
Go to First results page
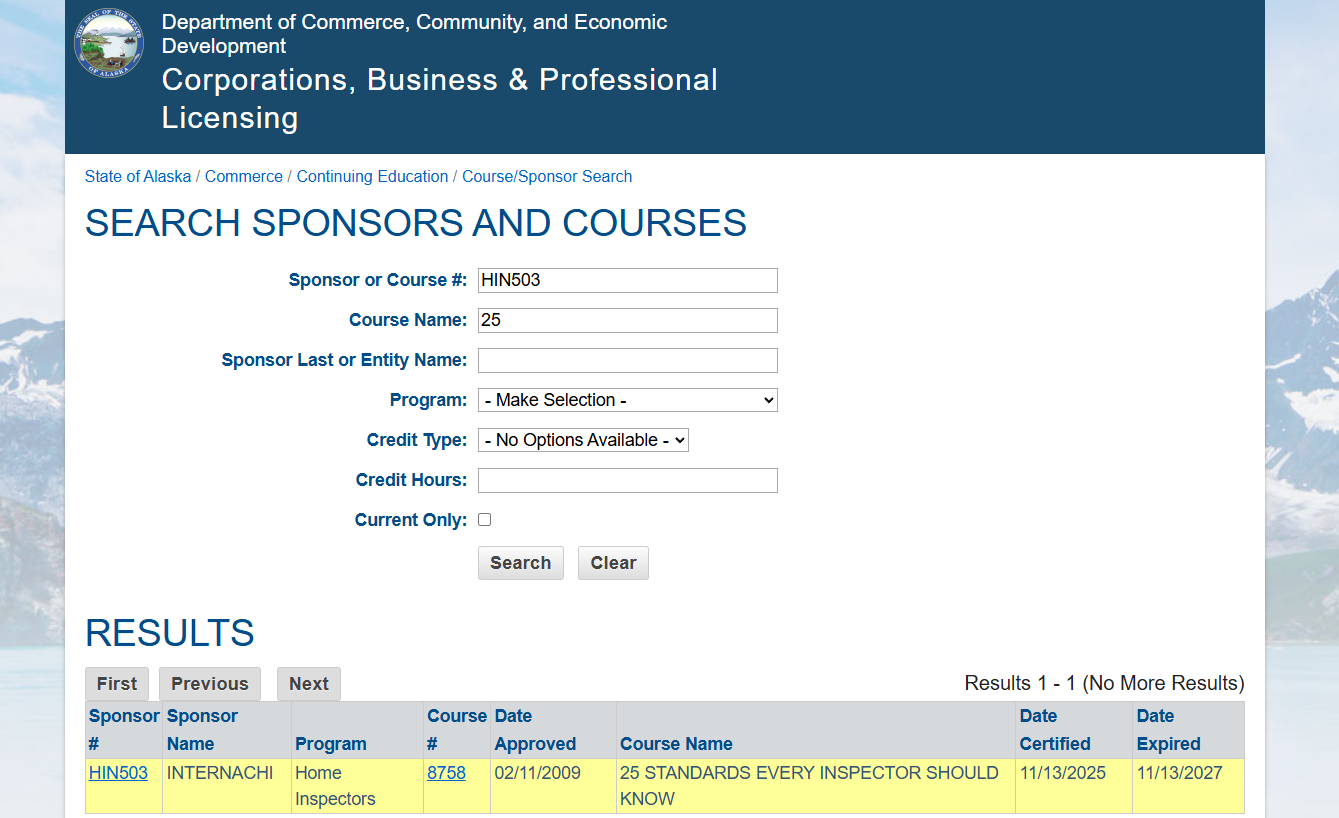point(117,684)
